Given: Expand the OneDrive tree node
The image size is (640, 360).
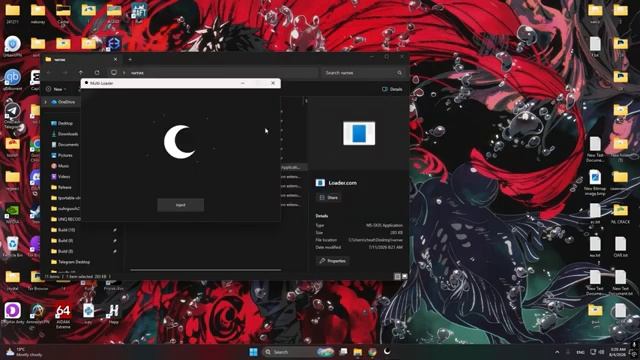Looking at the screenshot, I should 46,102.
